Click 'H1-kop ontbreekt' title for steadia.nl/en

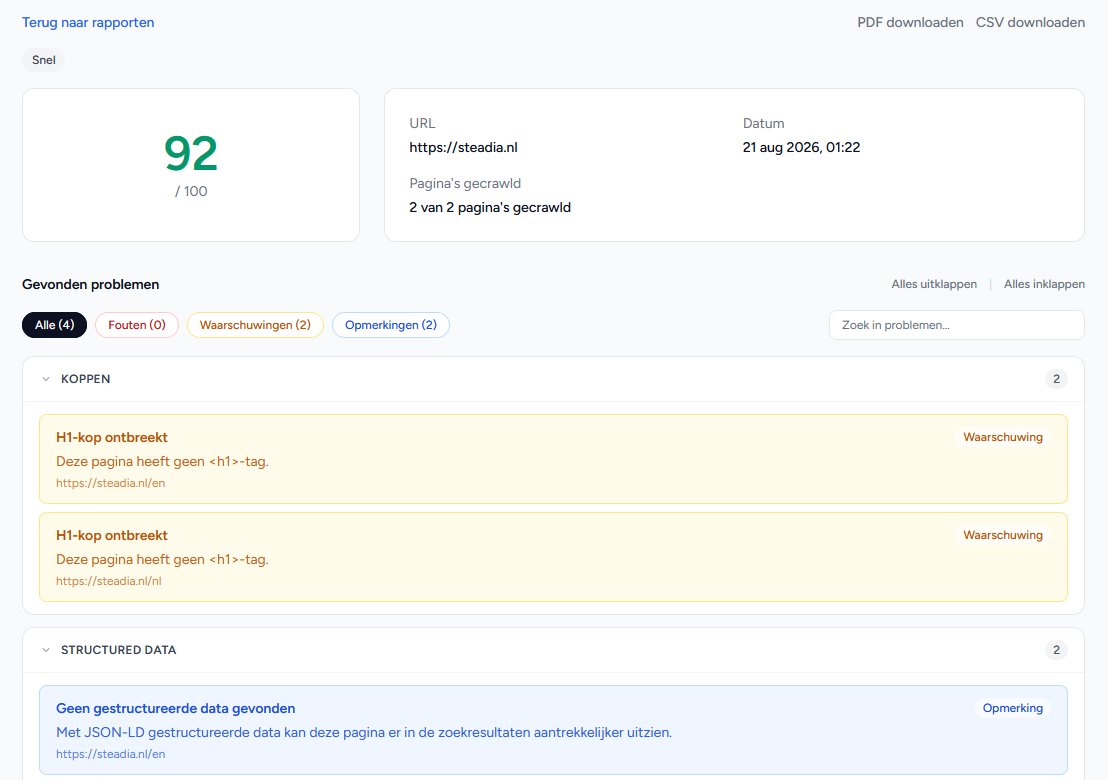(112, 438)
